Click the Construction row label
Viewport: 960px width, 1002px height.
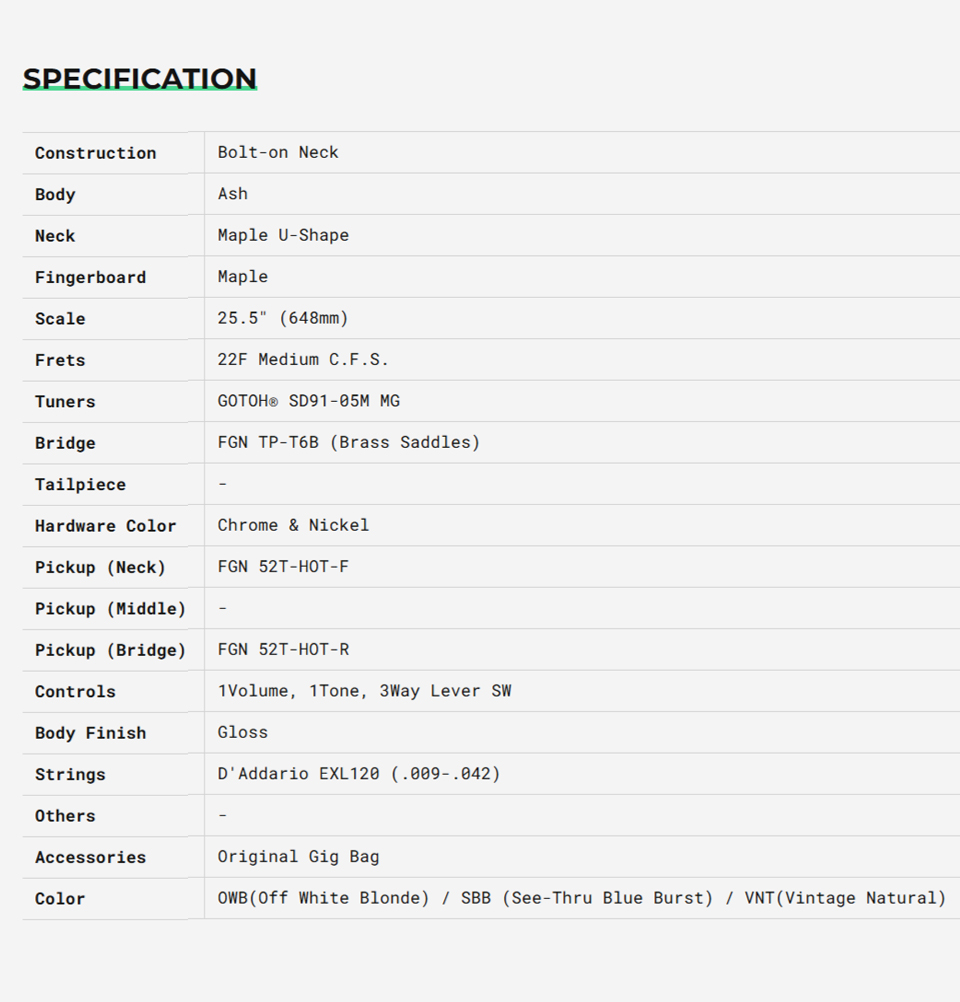(95, 153)
